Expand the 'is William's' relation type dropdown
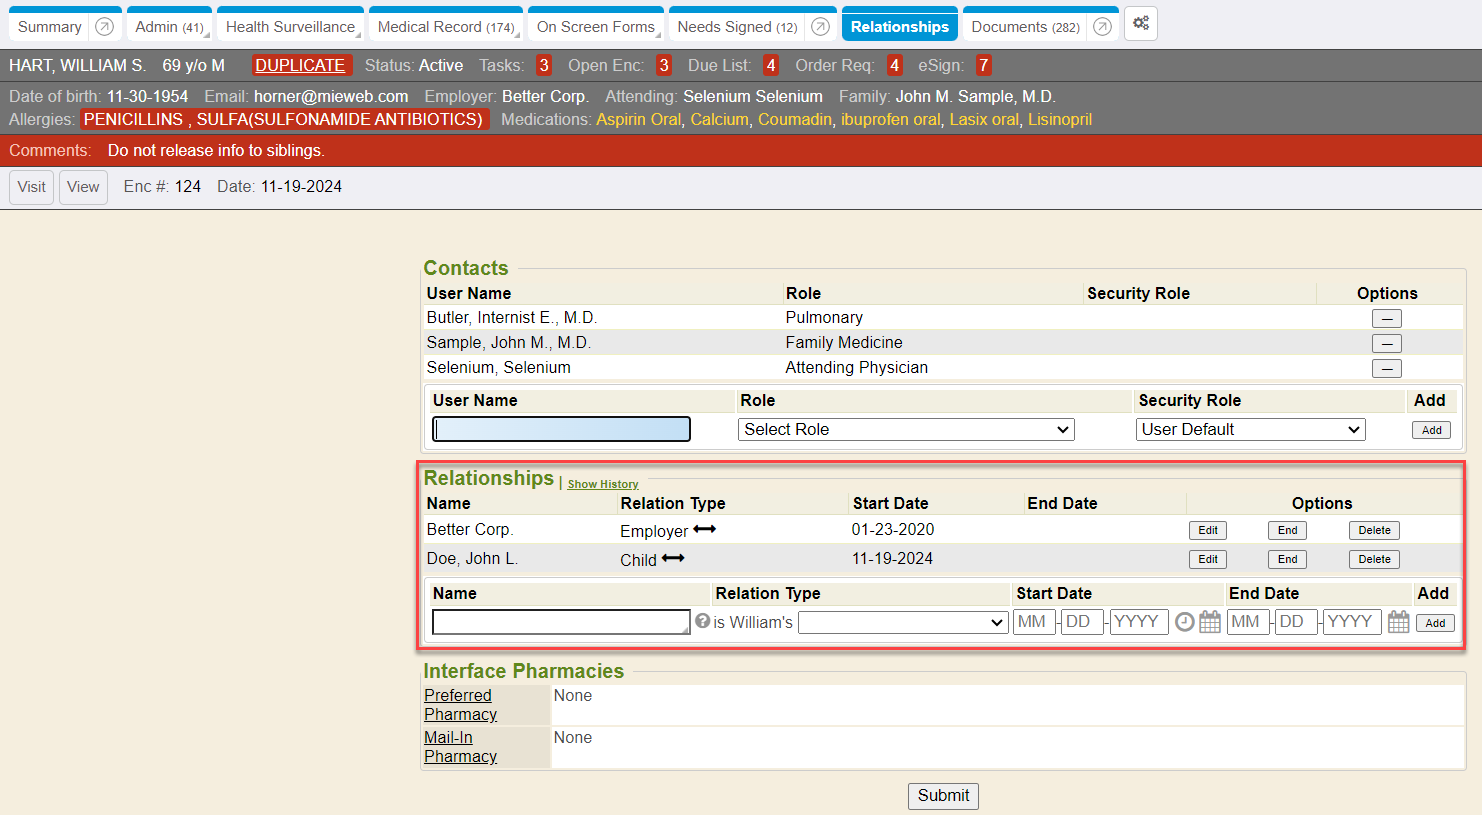The height and width of the screenshot is (815, 1482). tap(902, 623)
